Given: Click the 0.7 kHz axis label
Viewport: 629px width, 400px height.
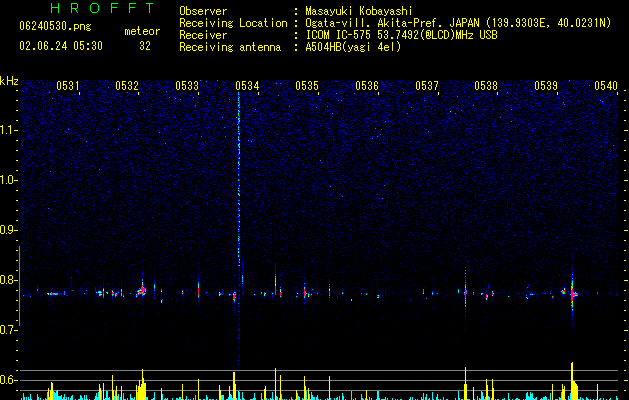Looking at the screenshot, I should point(7,330).
